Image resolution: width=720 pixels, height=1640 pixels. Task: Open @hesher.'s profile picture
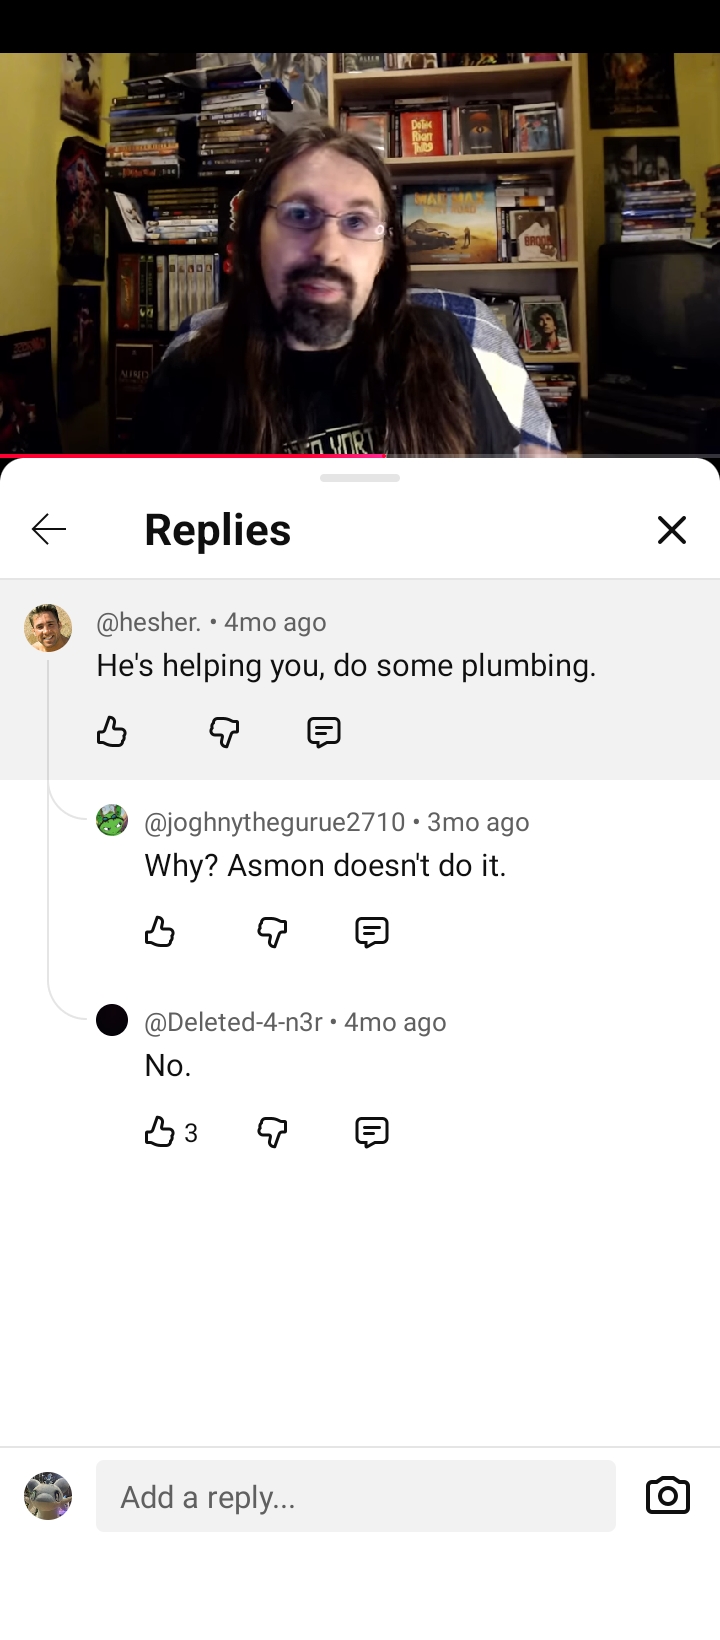tap(48, 628)
